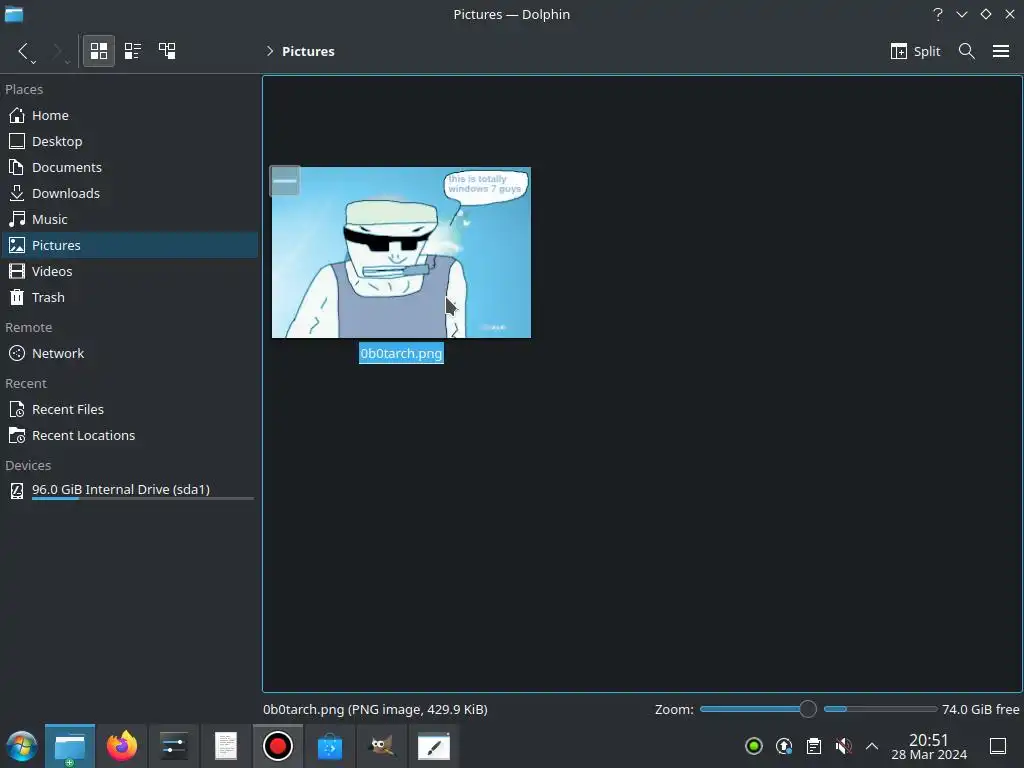Click the muted volume tray icon
This screenshot has width=1024, height=768.
click(843, 746)
